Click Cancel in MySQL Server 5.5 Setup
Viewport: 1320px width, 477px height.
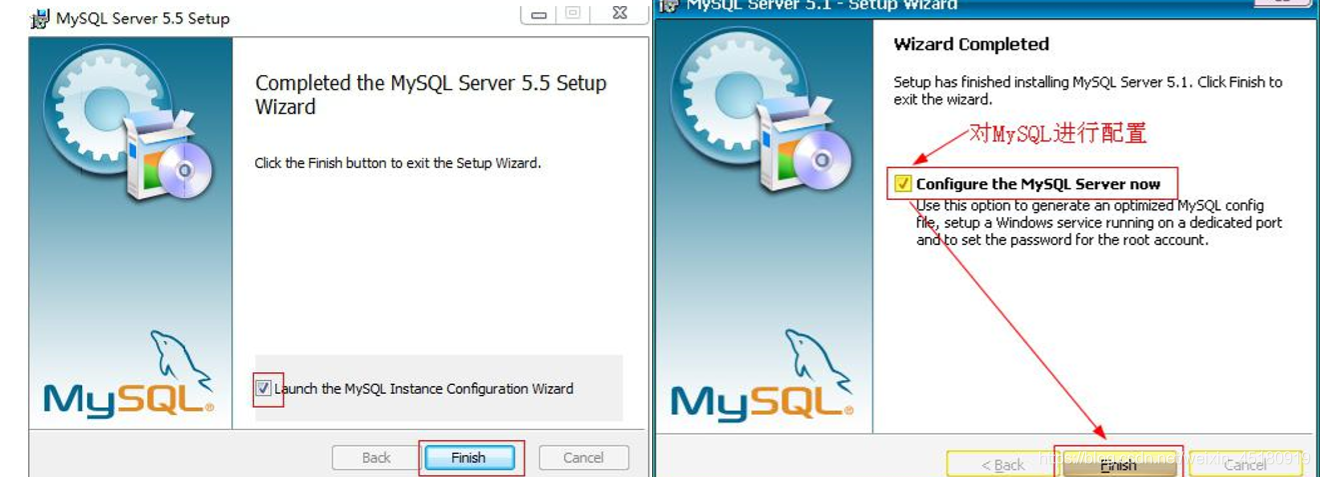coord(584,458)
